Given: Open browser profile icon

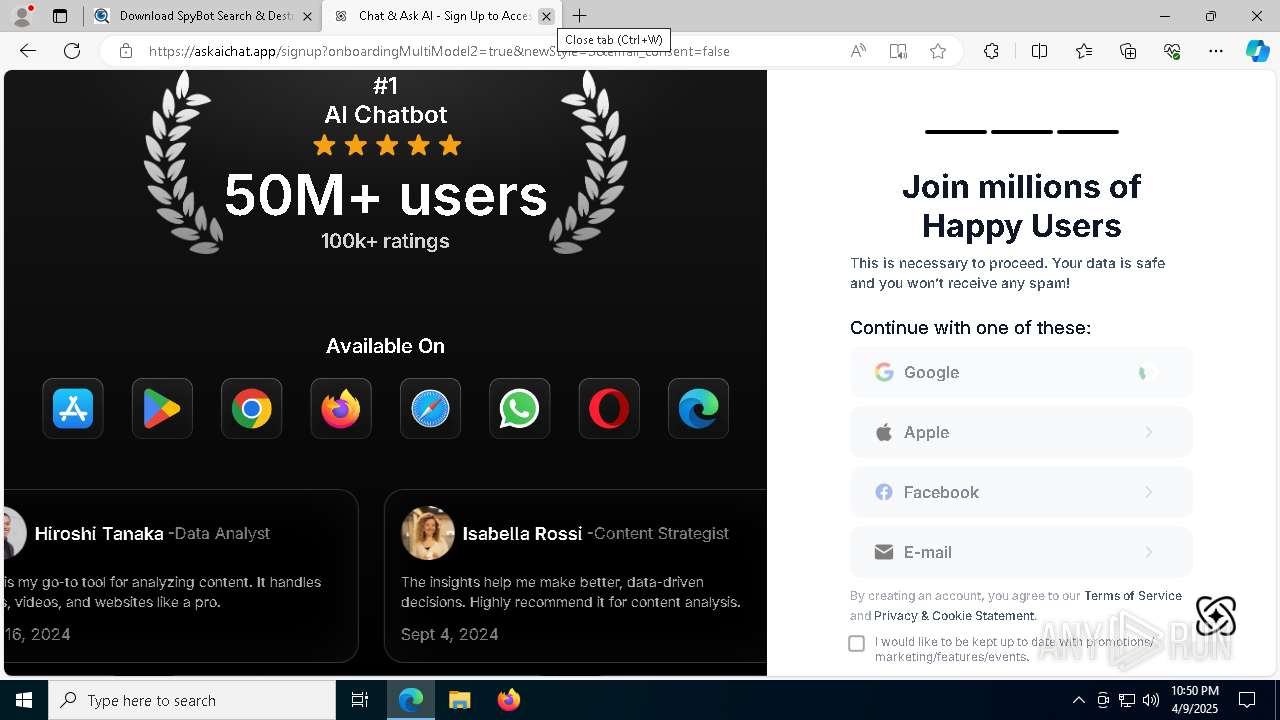Looking at the screenshot, I should pyautogui.click(x=22, y=16).
